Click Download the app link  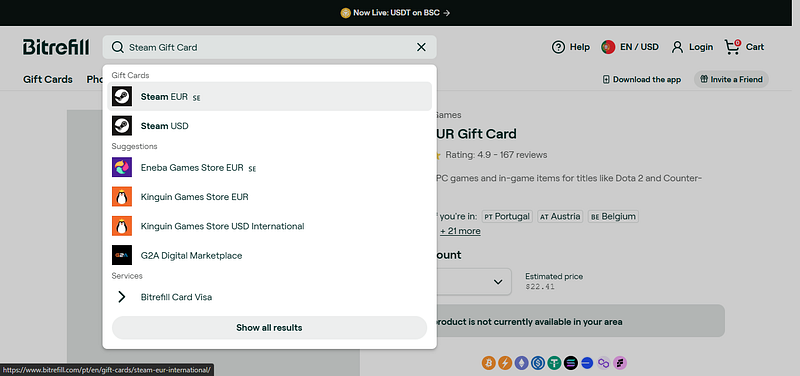pyautogui.click(x=642, y=80)
